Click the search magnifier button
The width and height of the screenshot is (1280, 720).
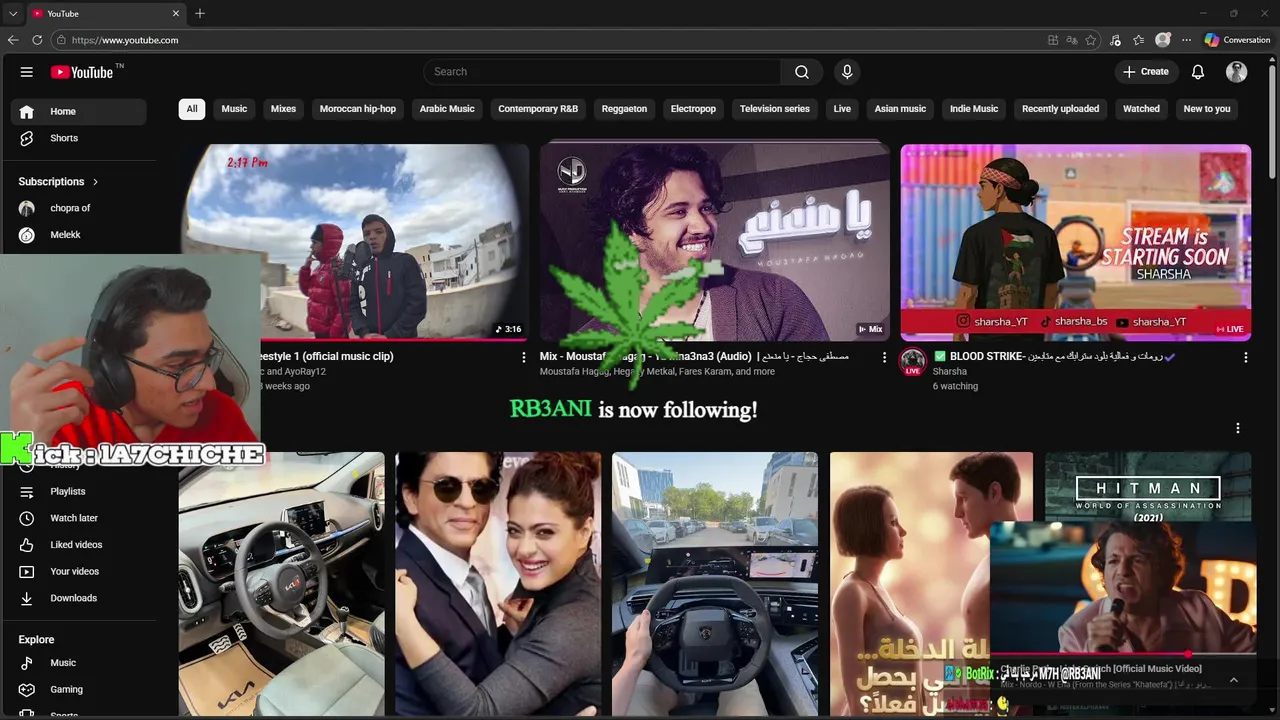click(x=802, y=72)
